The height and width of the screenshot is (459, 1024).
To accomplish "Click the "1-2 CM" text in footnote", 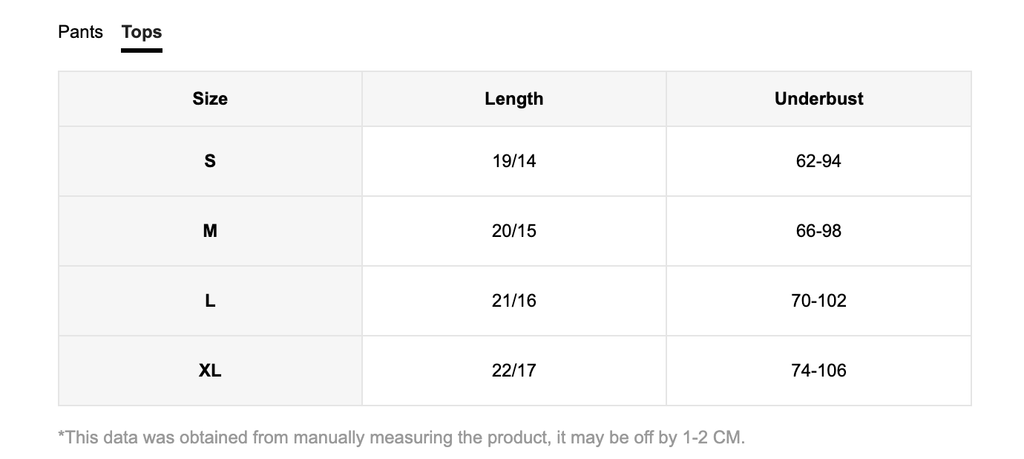I will (713, 437).
